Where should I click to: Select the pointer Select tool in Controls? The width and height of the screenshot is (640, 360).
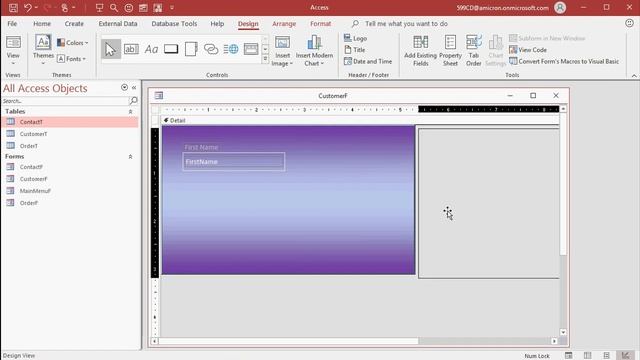point(111,49)
